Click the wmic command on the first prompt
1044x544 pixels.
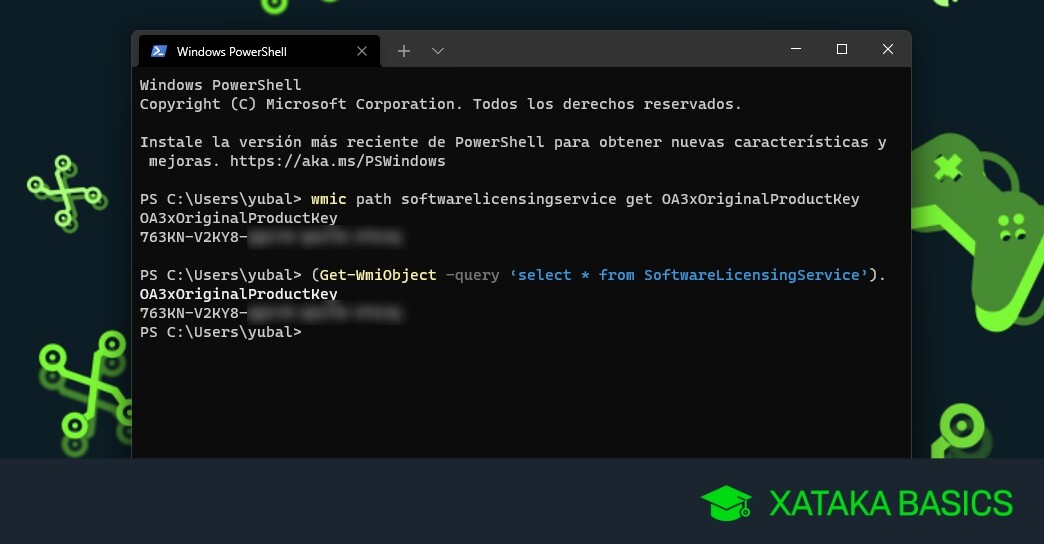point(328,199)
